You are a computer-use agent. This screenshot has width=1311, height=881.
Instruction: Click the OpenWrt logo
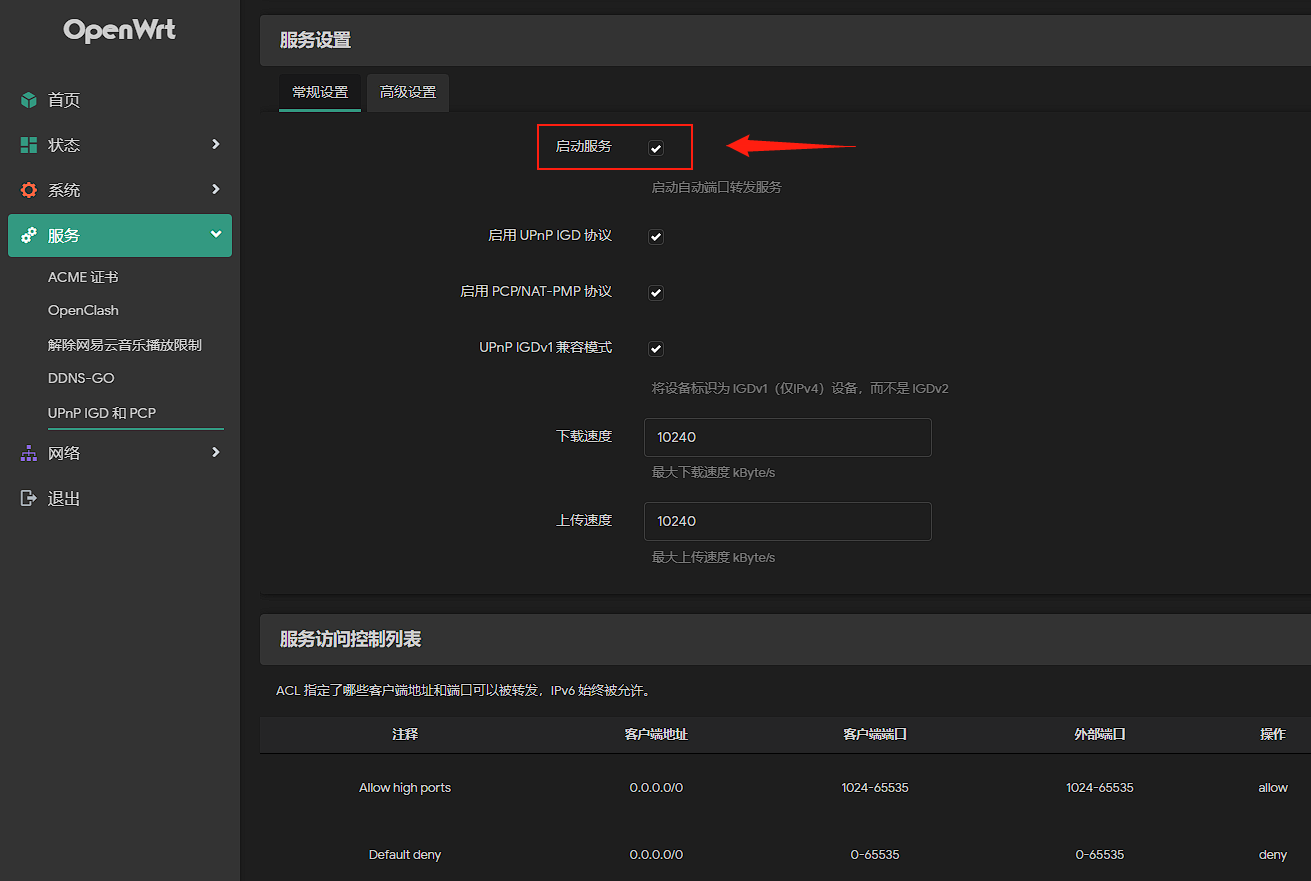click(119, 30)
